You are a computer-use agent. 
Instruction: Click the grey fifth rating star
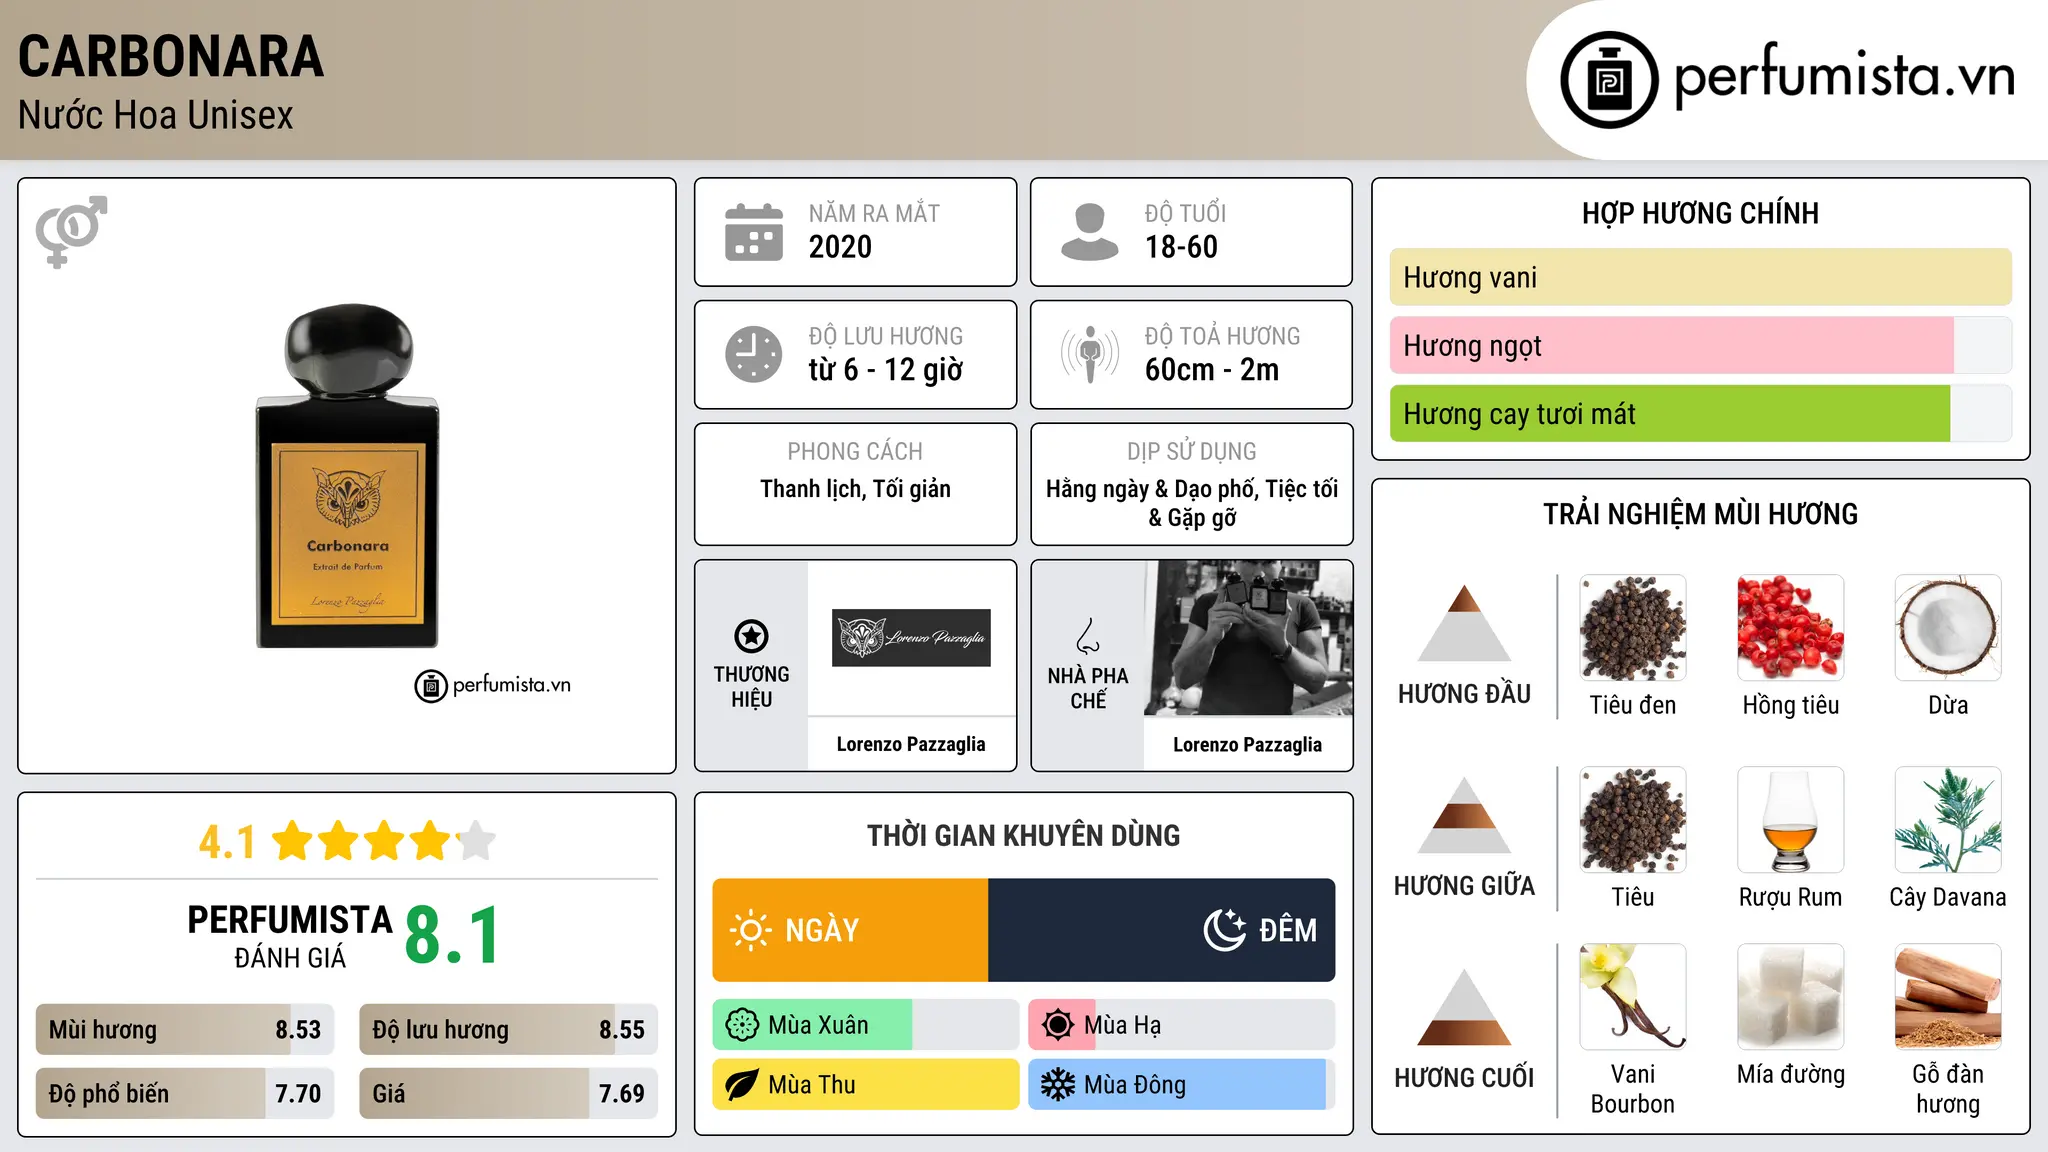476,841
